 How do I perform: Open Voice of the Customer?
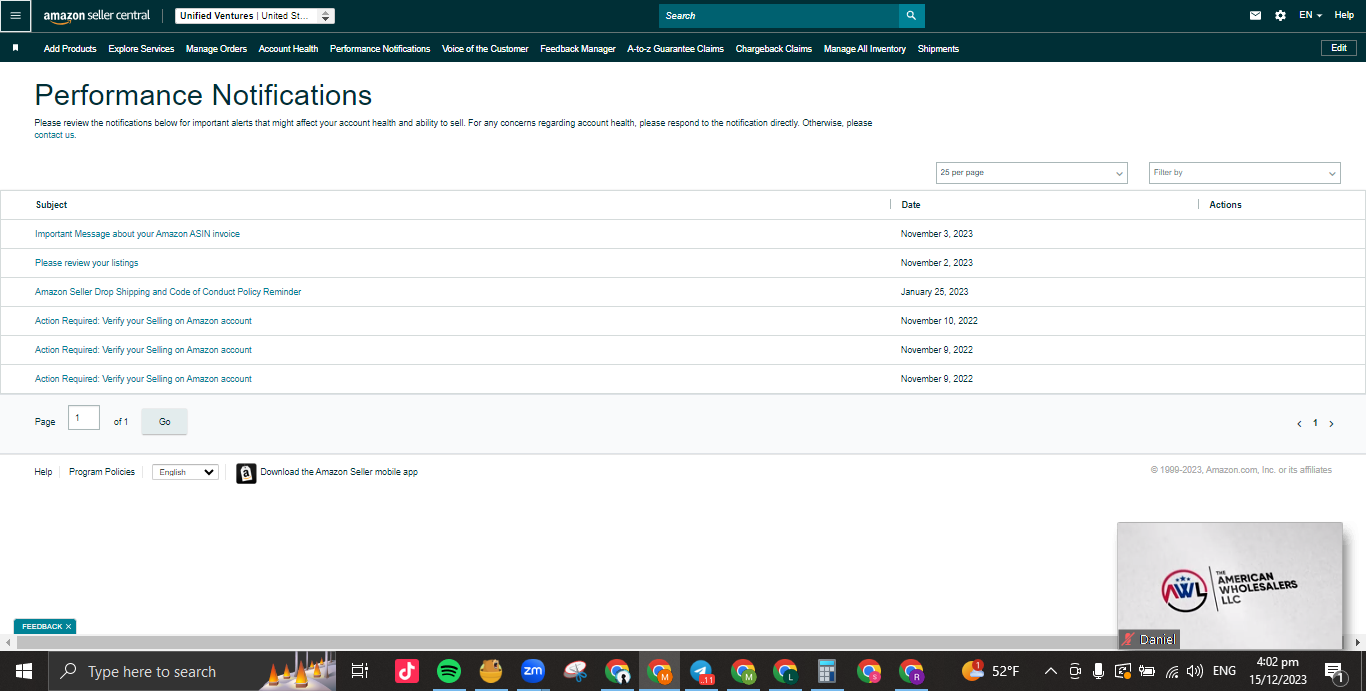click(485, 49)
